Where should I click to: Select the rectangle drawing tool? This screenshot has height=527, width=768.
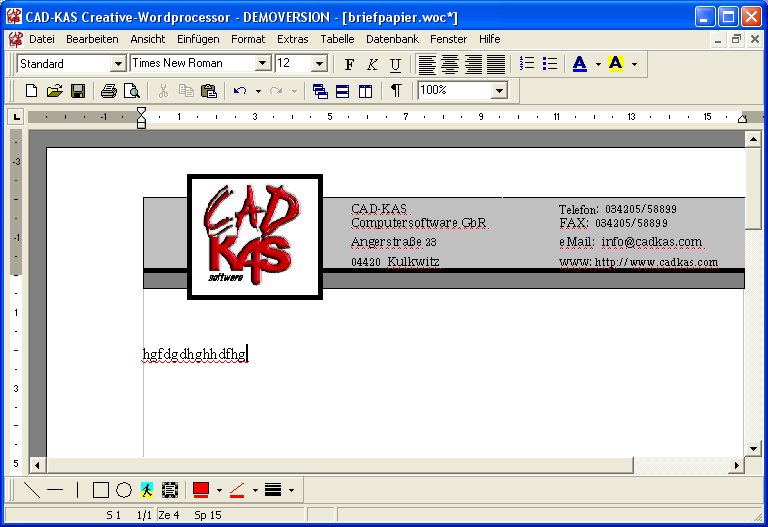(x=100, y=490)
